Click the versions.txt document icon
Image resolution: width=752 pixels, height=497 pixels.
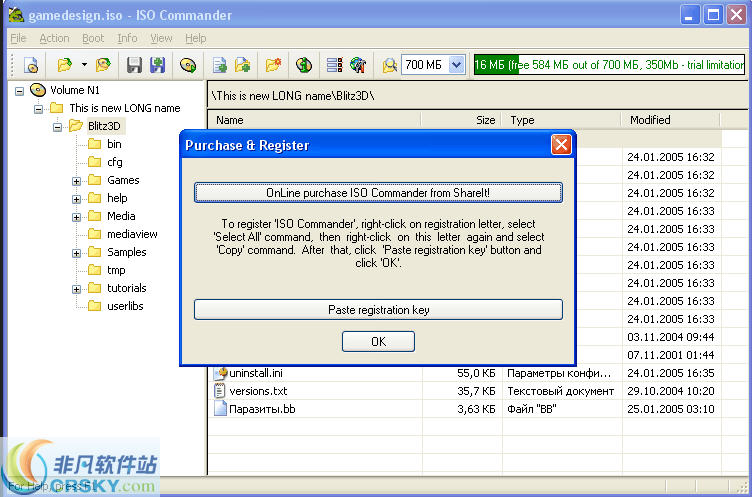220,391
